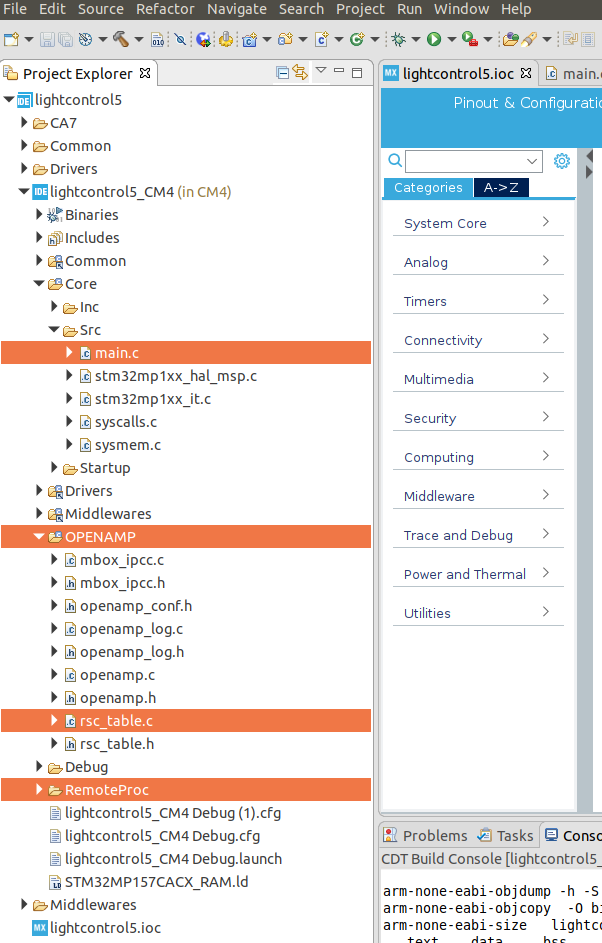Expand the RemoteProc folder
Screen dimensions: 602x943
39,789
